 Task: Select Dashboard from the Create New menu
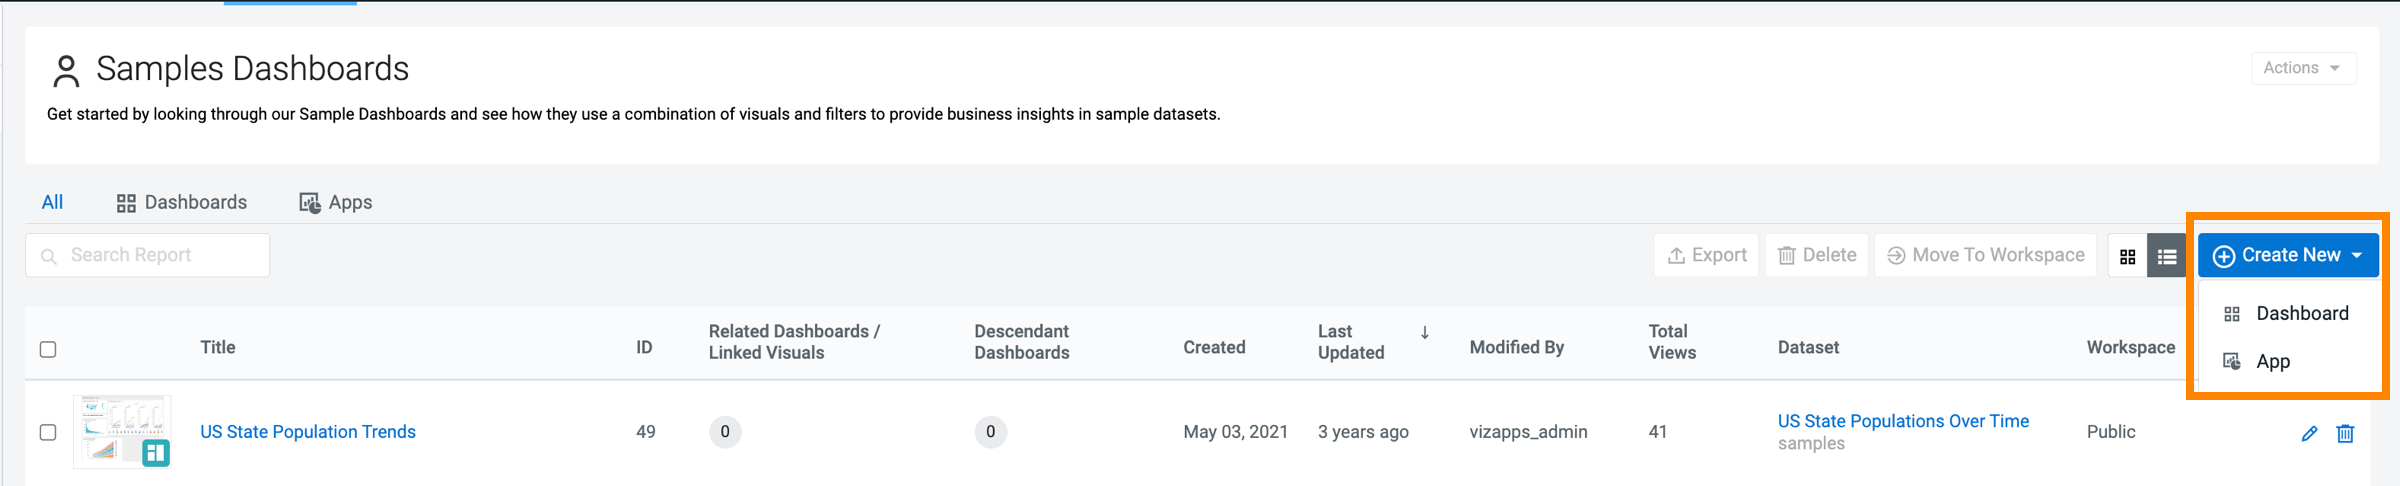point(2301,313)
